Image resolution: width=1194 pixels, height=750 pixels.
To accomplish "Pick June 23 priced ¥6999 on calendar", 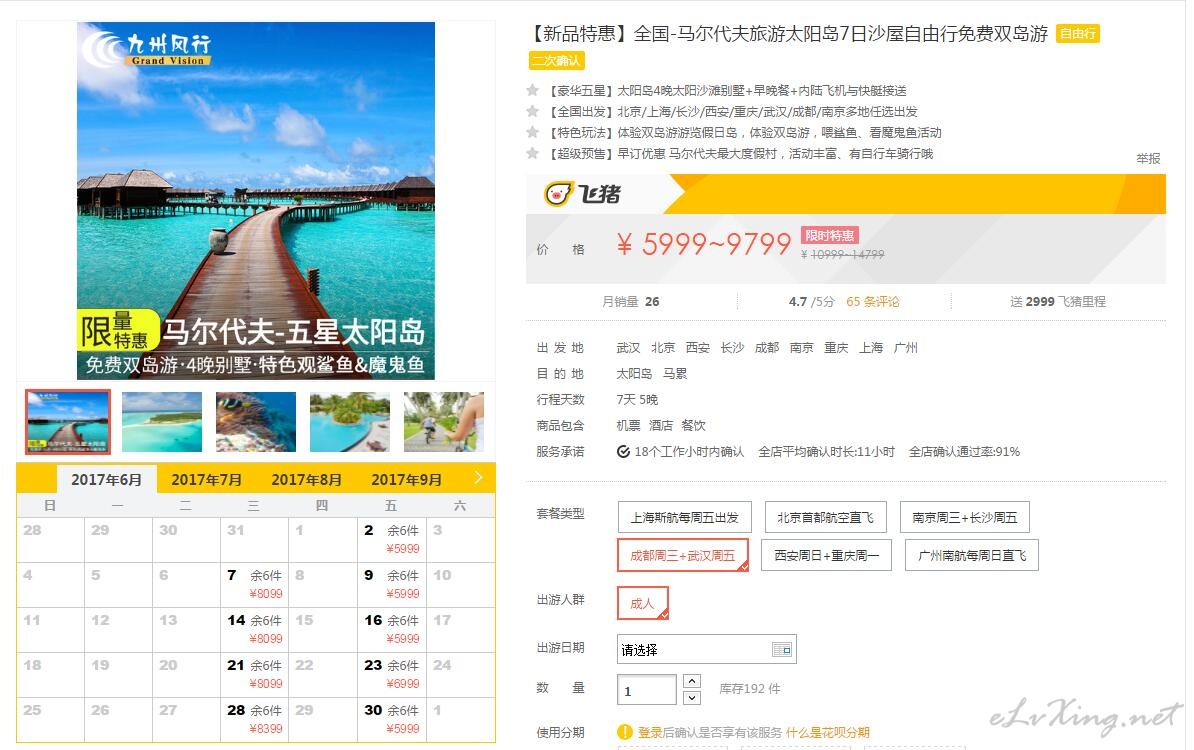I will click(391, 674).
